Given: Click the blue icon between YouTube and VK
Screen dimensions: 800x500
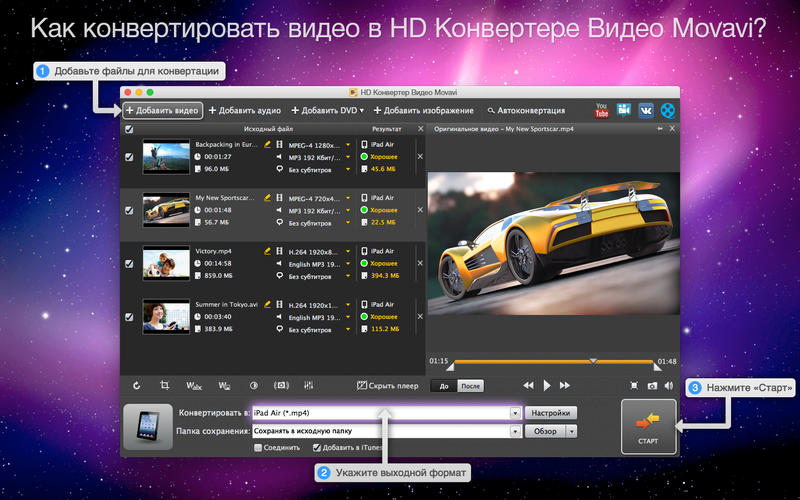Looking at the screenshot, I should pyautogui.click(x=623, y=110).
